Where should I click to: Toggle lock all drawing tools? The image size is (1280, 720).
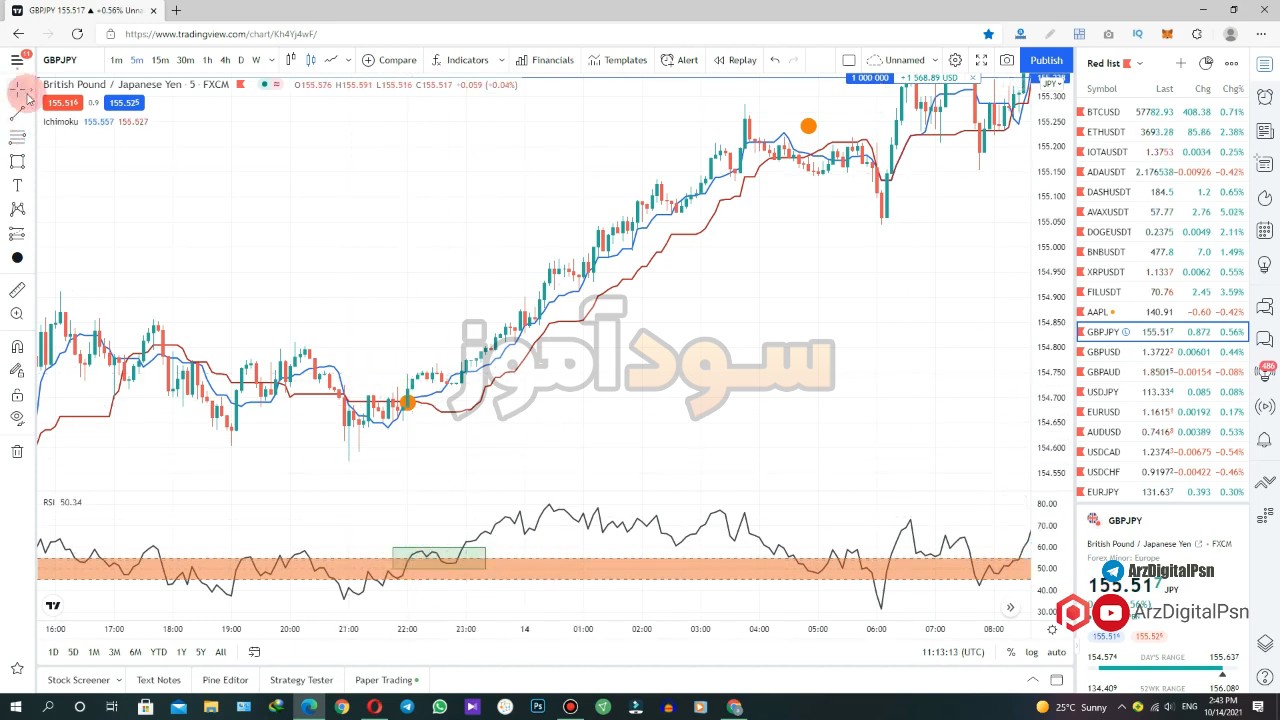(x=17, y=395)
